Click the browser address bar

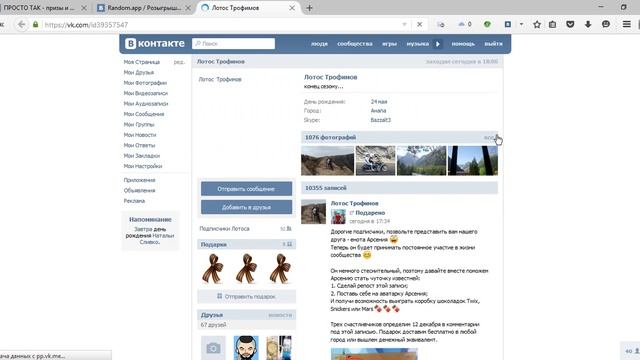[222, 25]
